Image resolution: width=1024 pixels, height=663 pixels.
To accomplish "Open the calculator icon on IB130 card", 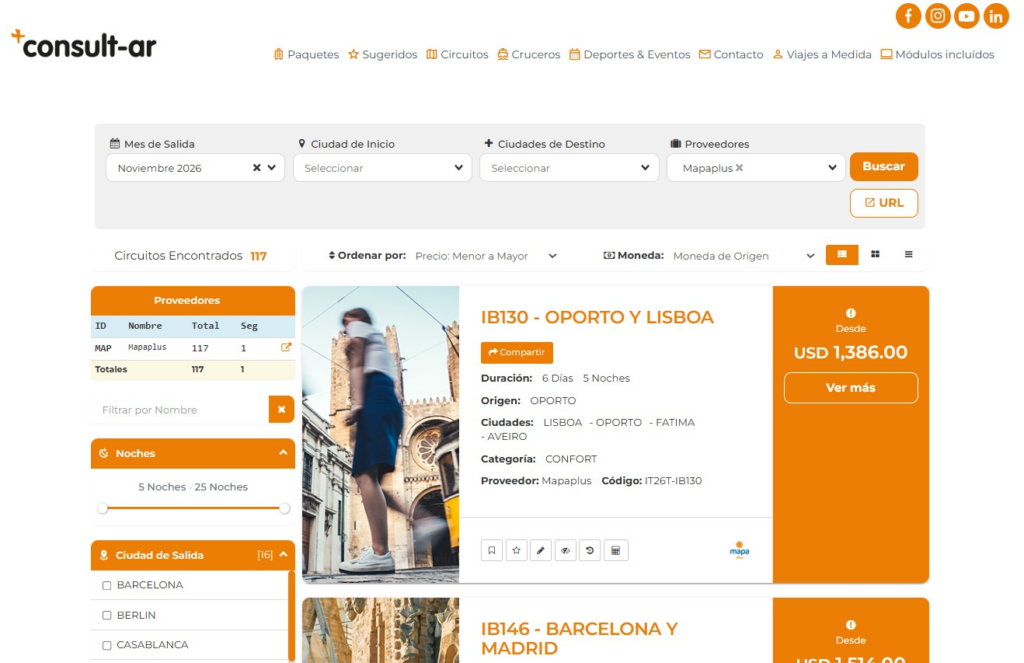I will click(616, 550).
